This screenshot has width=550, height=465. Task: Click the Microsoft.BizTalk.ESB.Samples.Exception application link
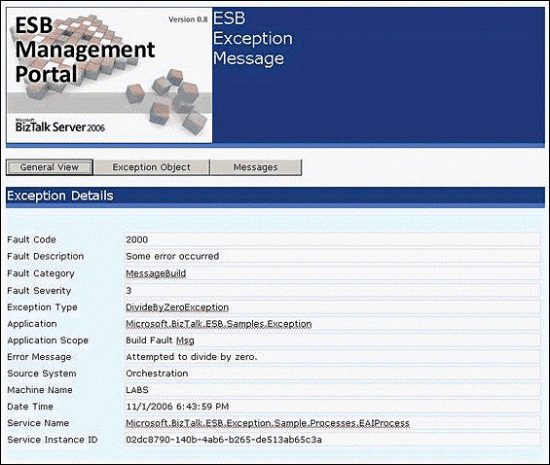(x=219, y=324)
